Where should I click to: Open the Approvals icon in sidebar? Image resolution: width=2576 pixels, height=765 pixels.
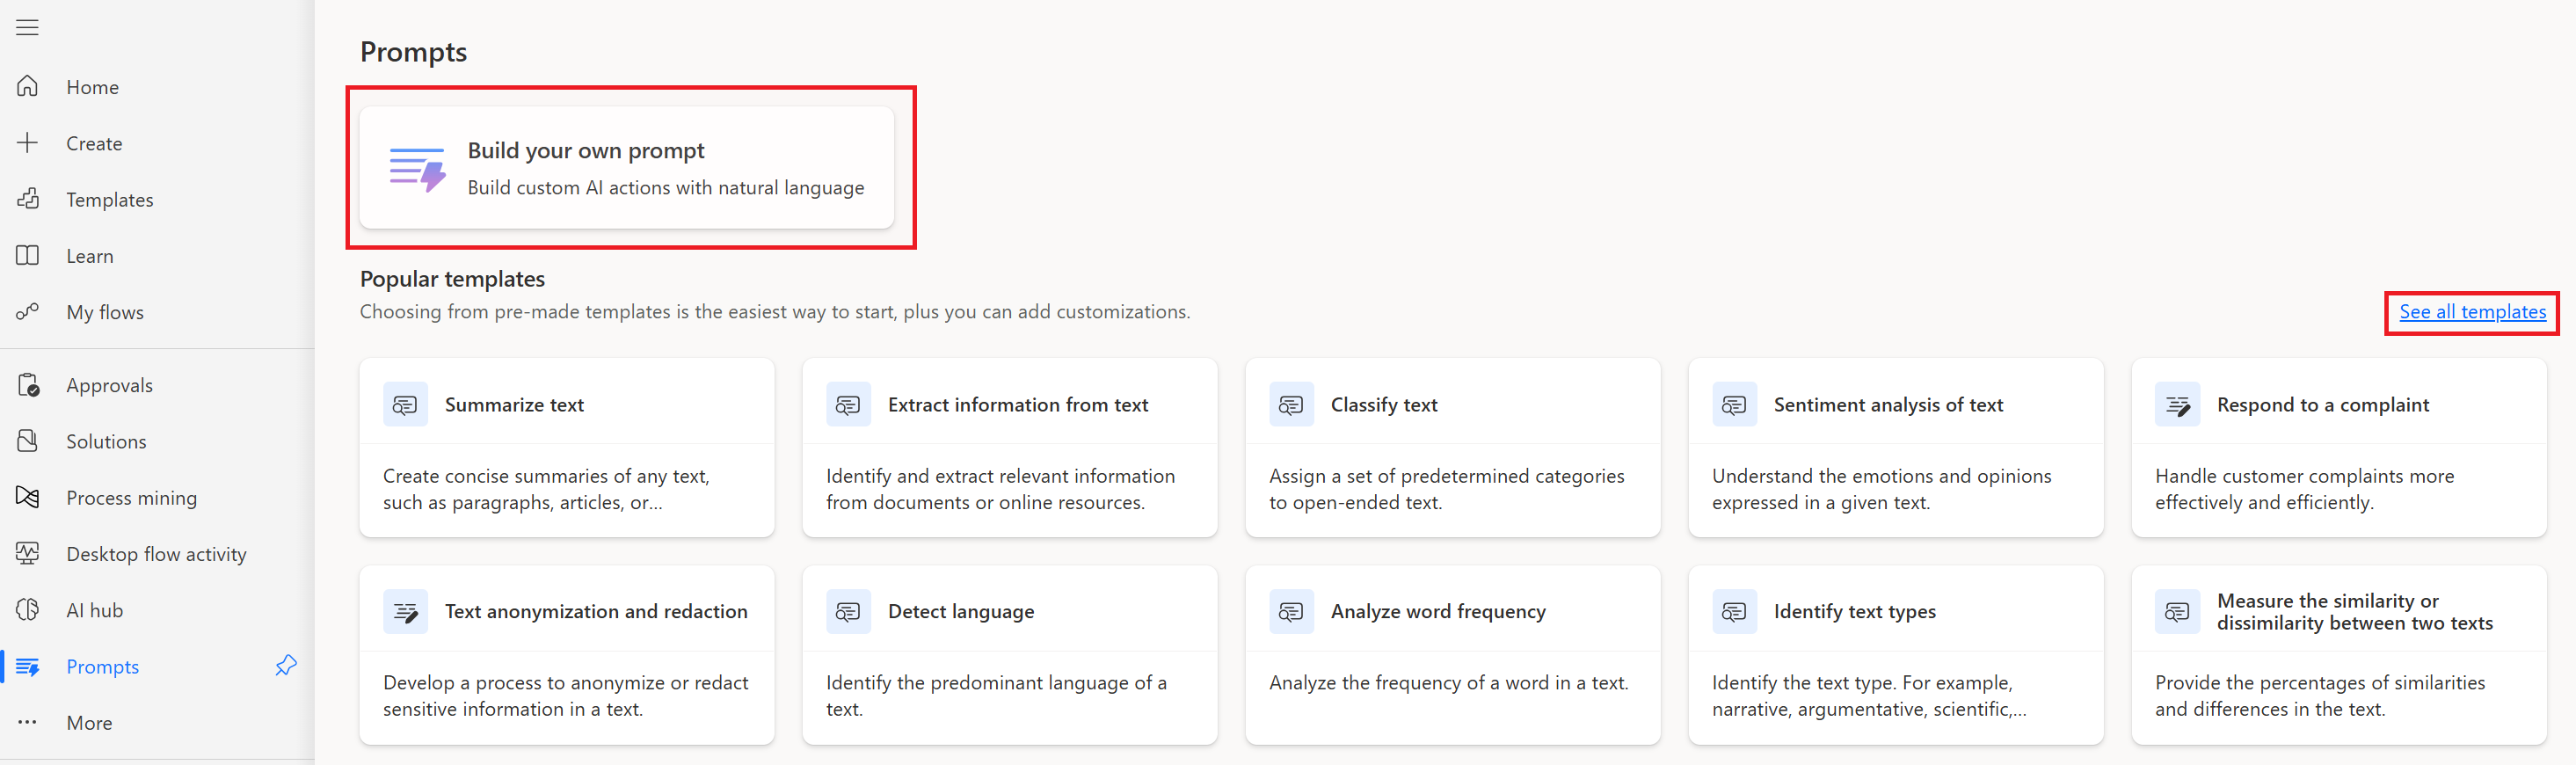coord(28,385)
